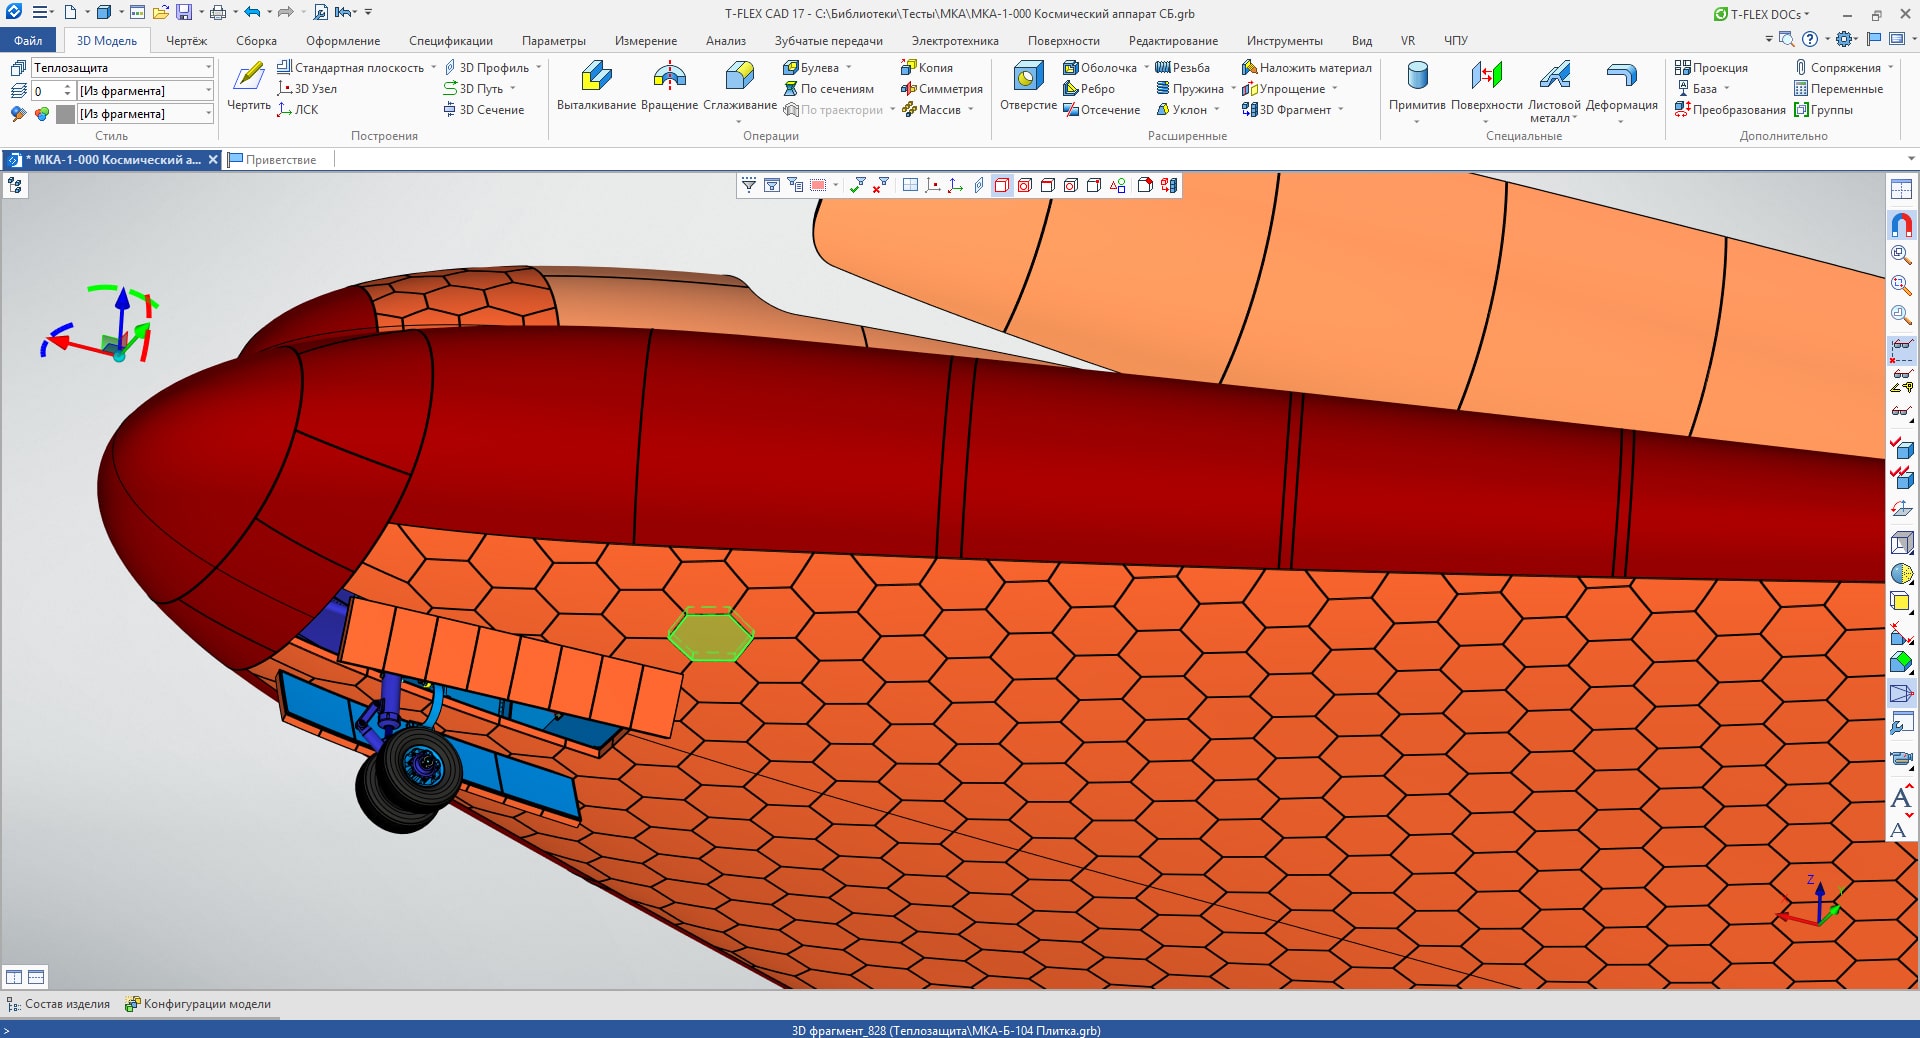Viewport: 1920px width, 1038px height.
Task: Open the Поверхности tool in Специальные group
Action: click(x=1486, y=85)
